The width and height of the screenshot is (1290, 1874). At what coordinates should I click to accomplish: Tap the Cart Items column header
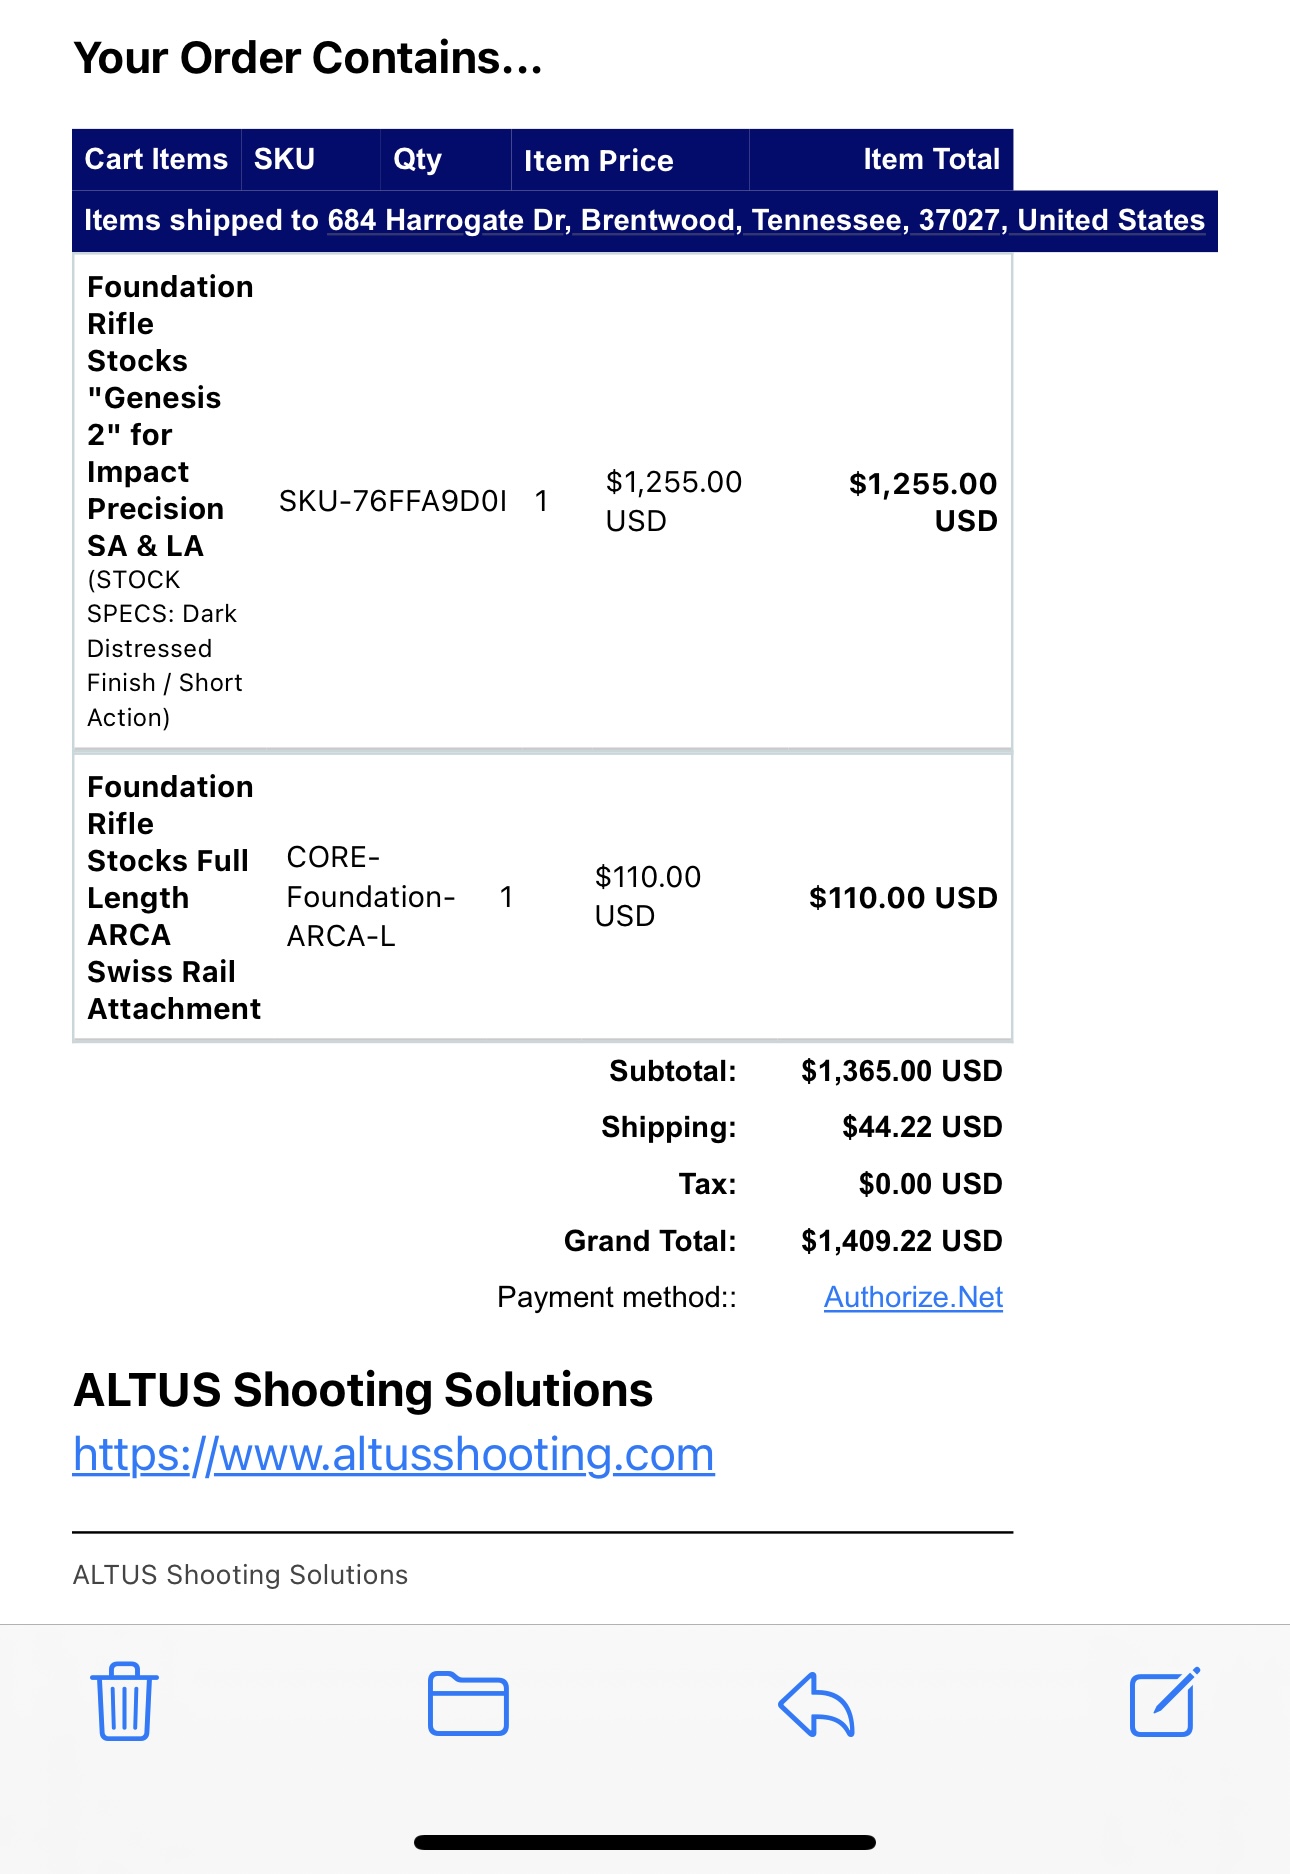[156, 159]
